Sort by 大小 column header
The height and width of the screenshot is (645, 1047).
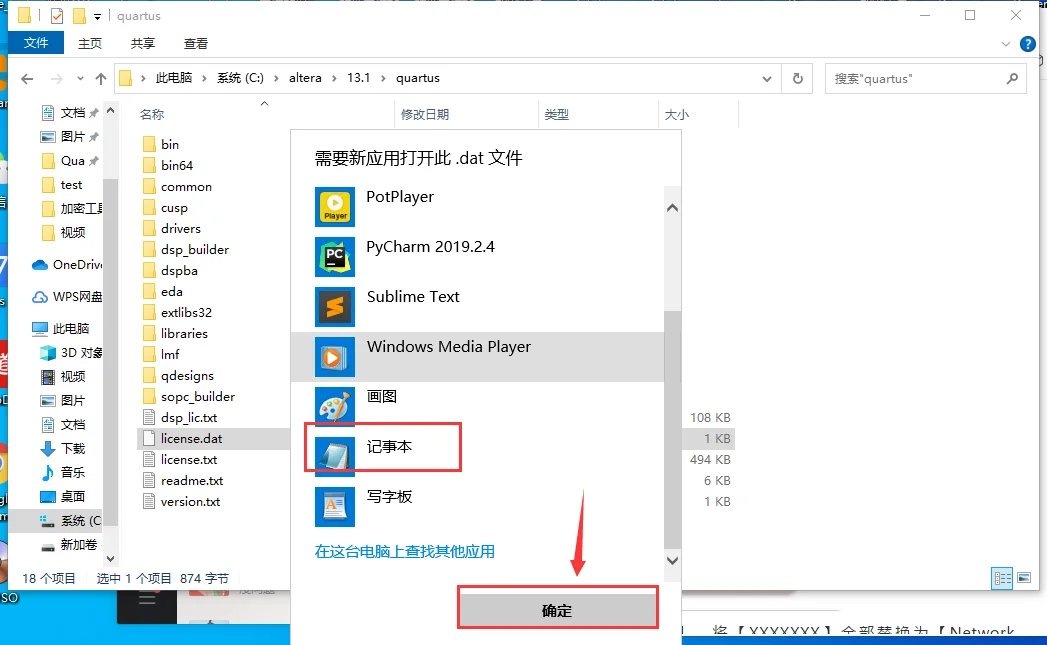[x=676, y=114]
